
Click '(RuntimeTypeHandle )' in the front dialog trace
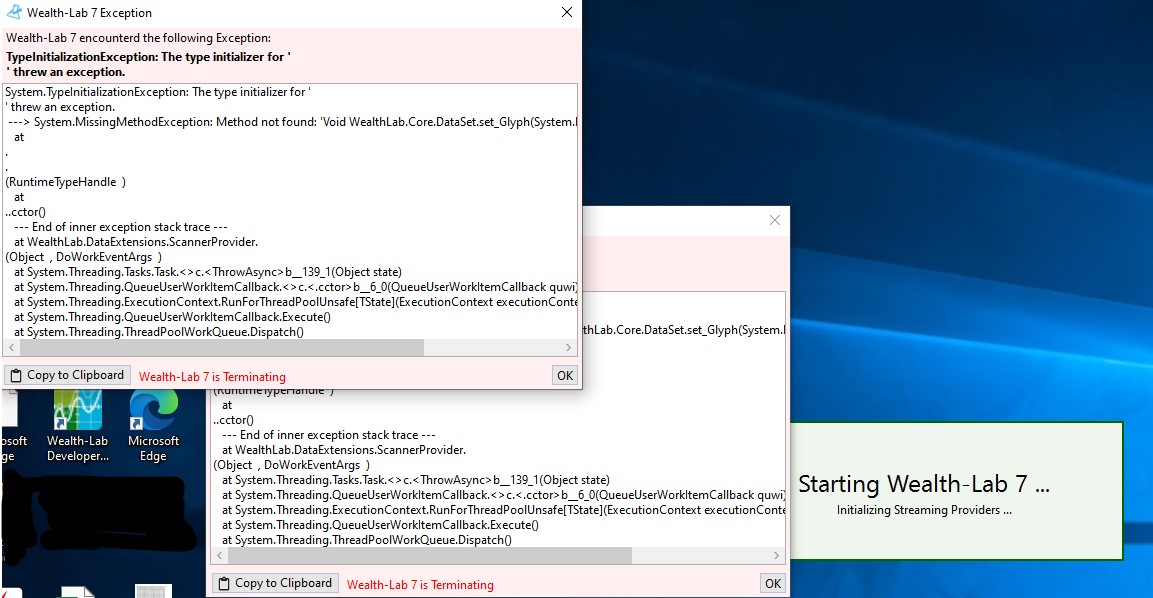click(x=65, y=182)
